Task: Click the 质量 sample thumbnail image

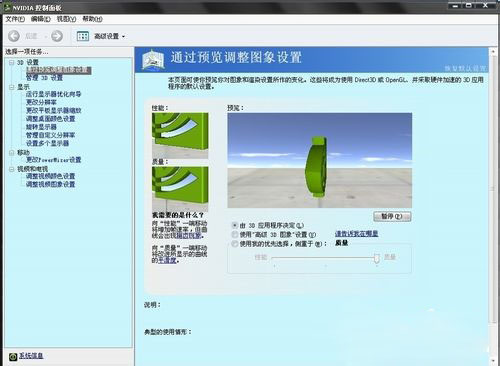Action: tap(180, 189)
